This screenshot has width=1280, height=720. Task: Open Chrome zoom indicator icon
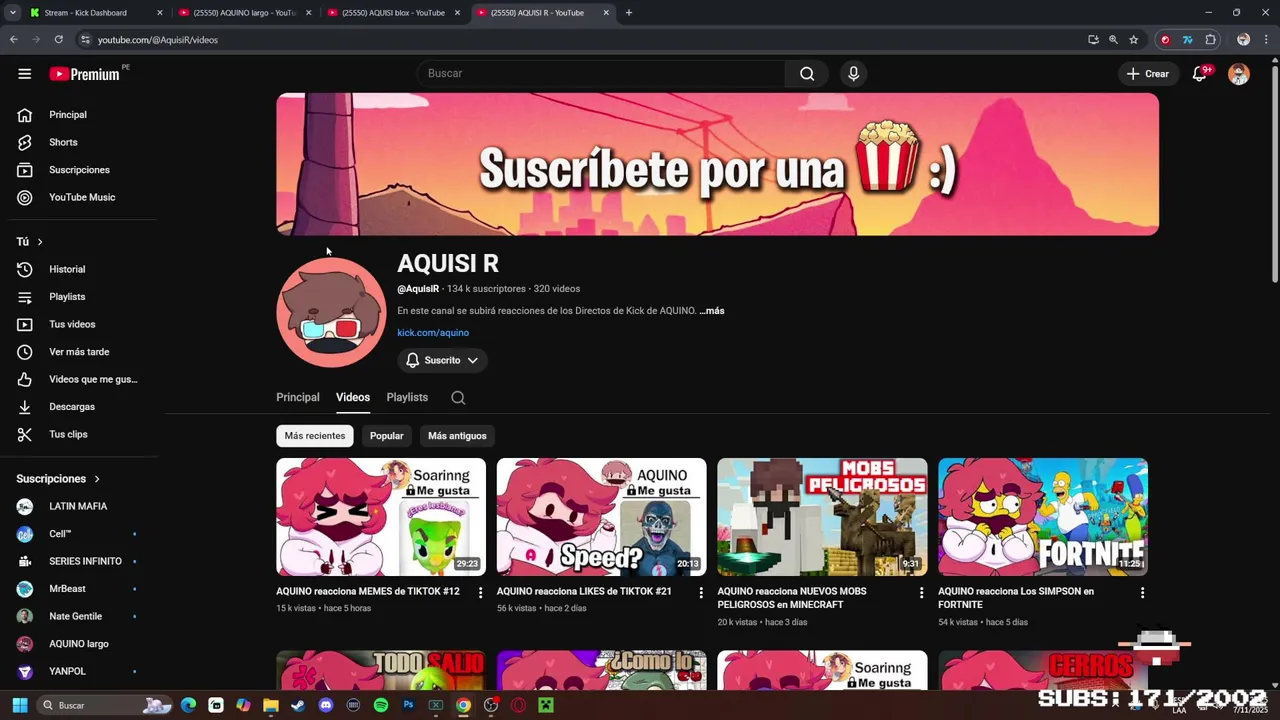(1113, 40)
